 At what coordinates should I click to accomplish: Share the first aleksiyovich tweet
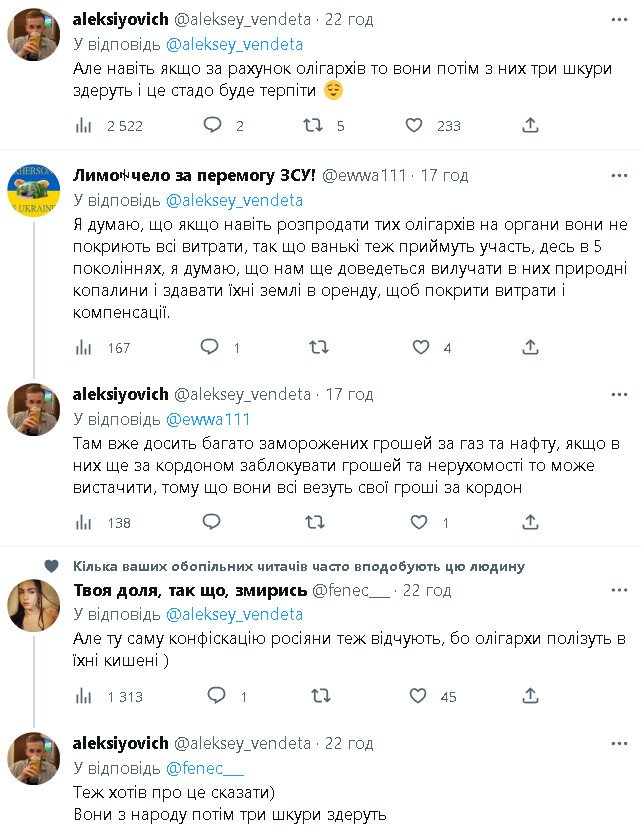pyautogui.click(x=530, y=125)
